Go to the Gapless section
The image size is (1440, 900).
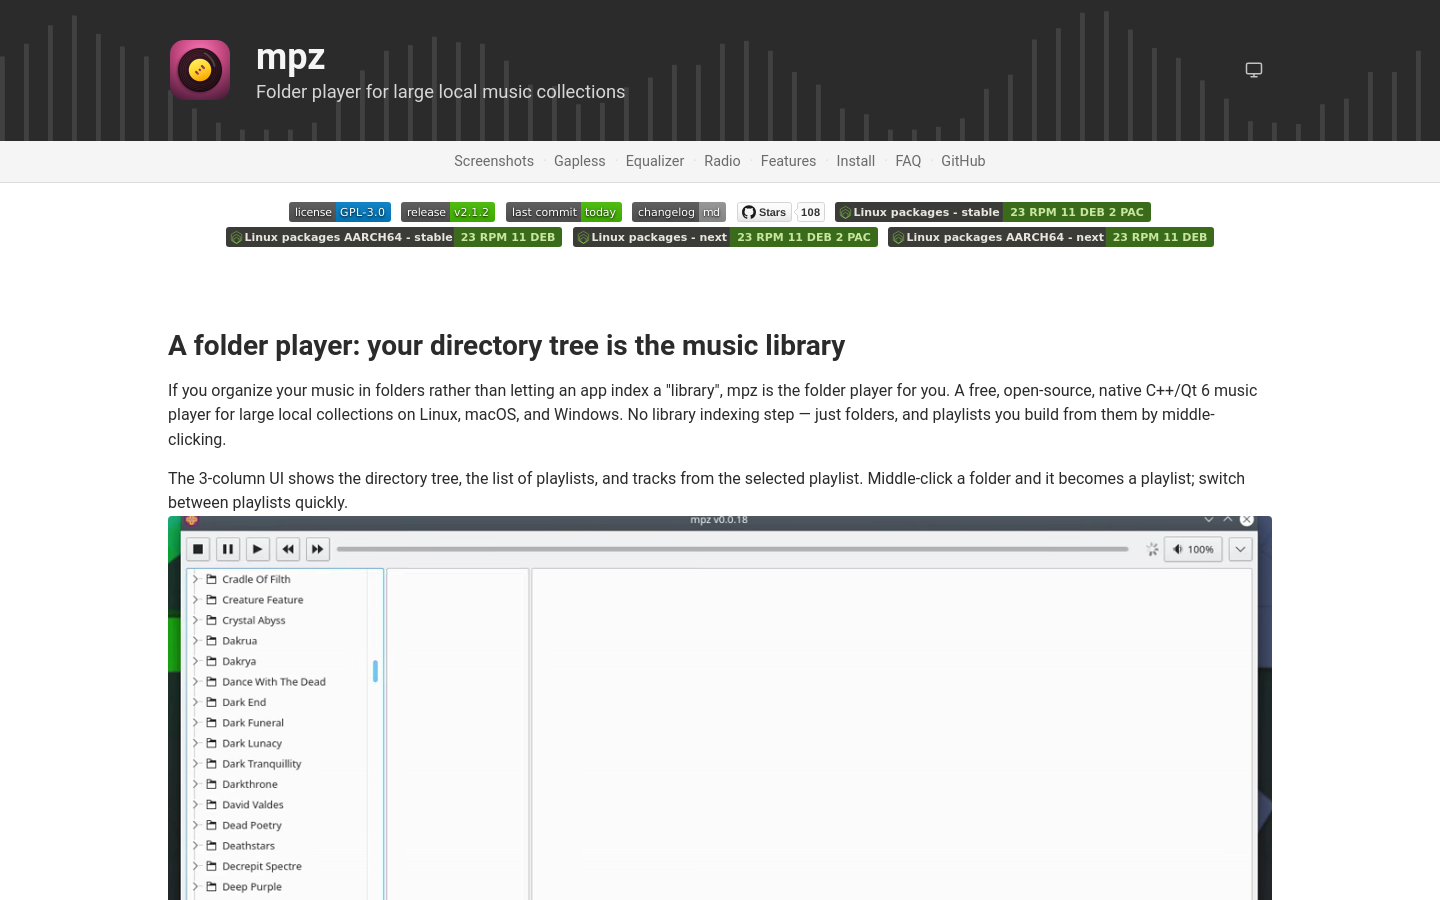[x=580, y=161]
